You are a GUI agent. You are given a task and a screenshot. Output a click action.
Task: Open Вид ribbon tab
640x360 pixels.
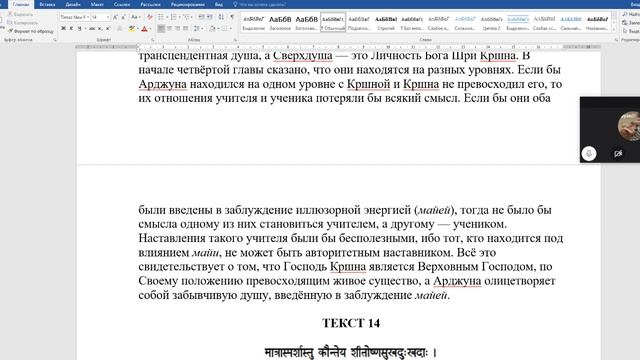[219, 4]
